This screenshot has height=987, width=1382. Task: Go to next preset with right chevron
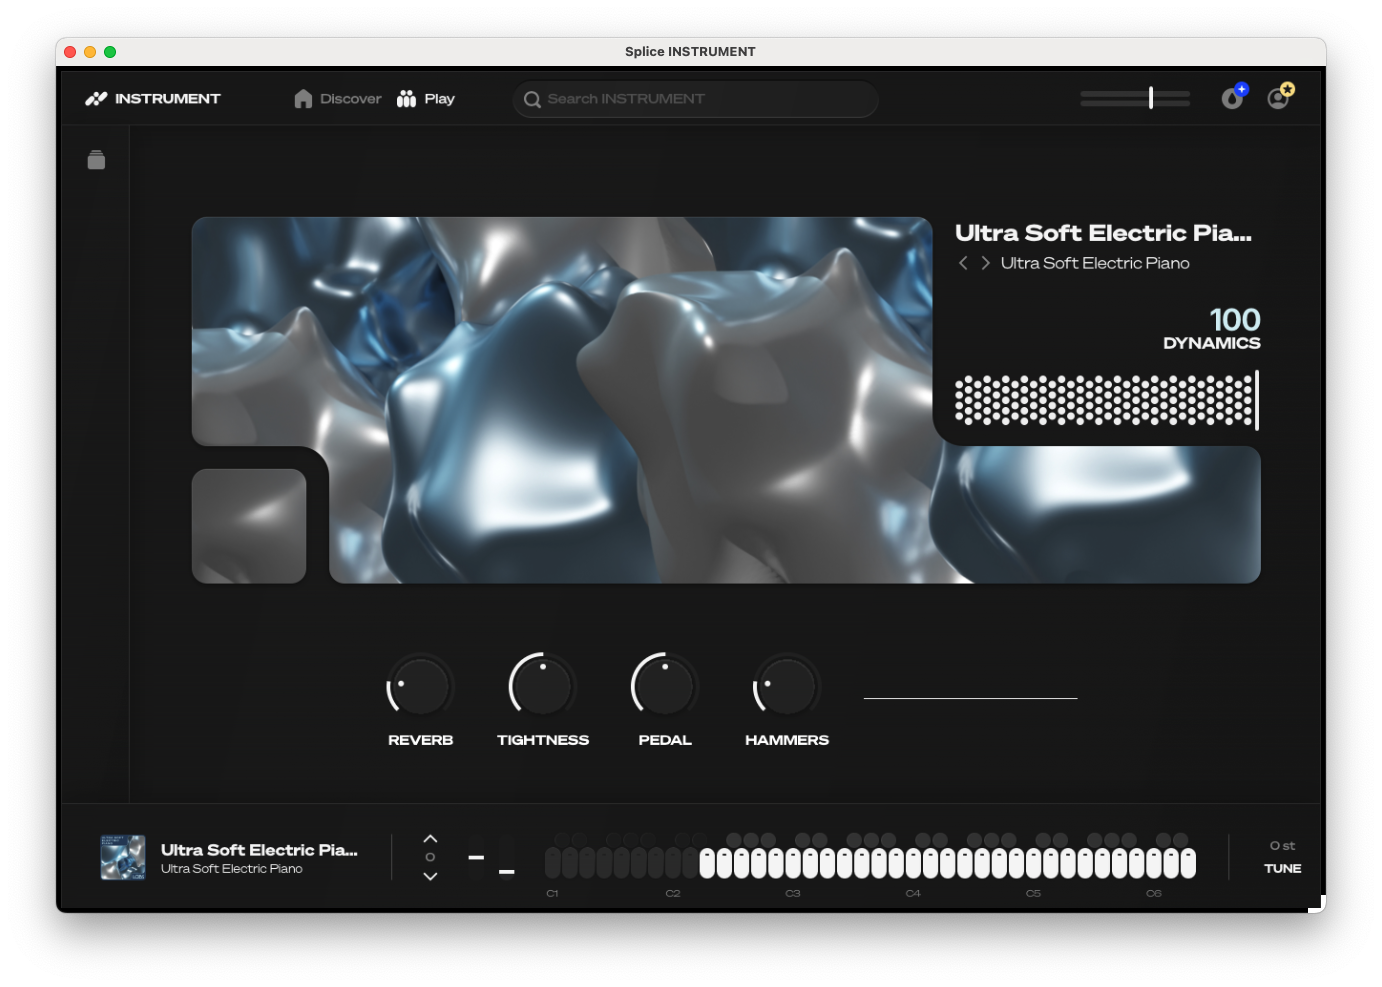tap(985, 263)
